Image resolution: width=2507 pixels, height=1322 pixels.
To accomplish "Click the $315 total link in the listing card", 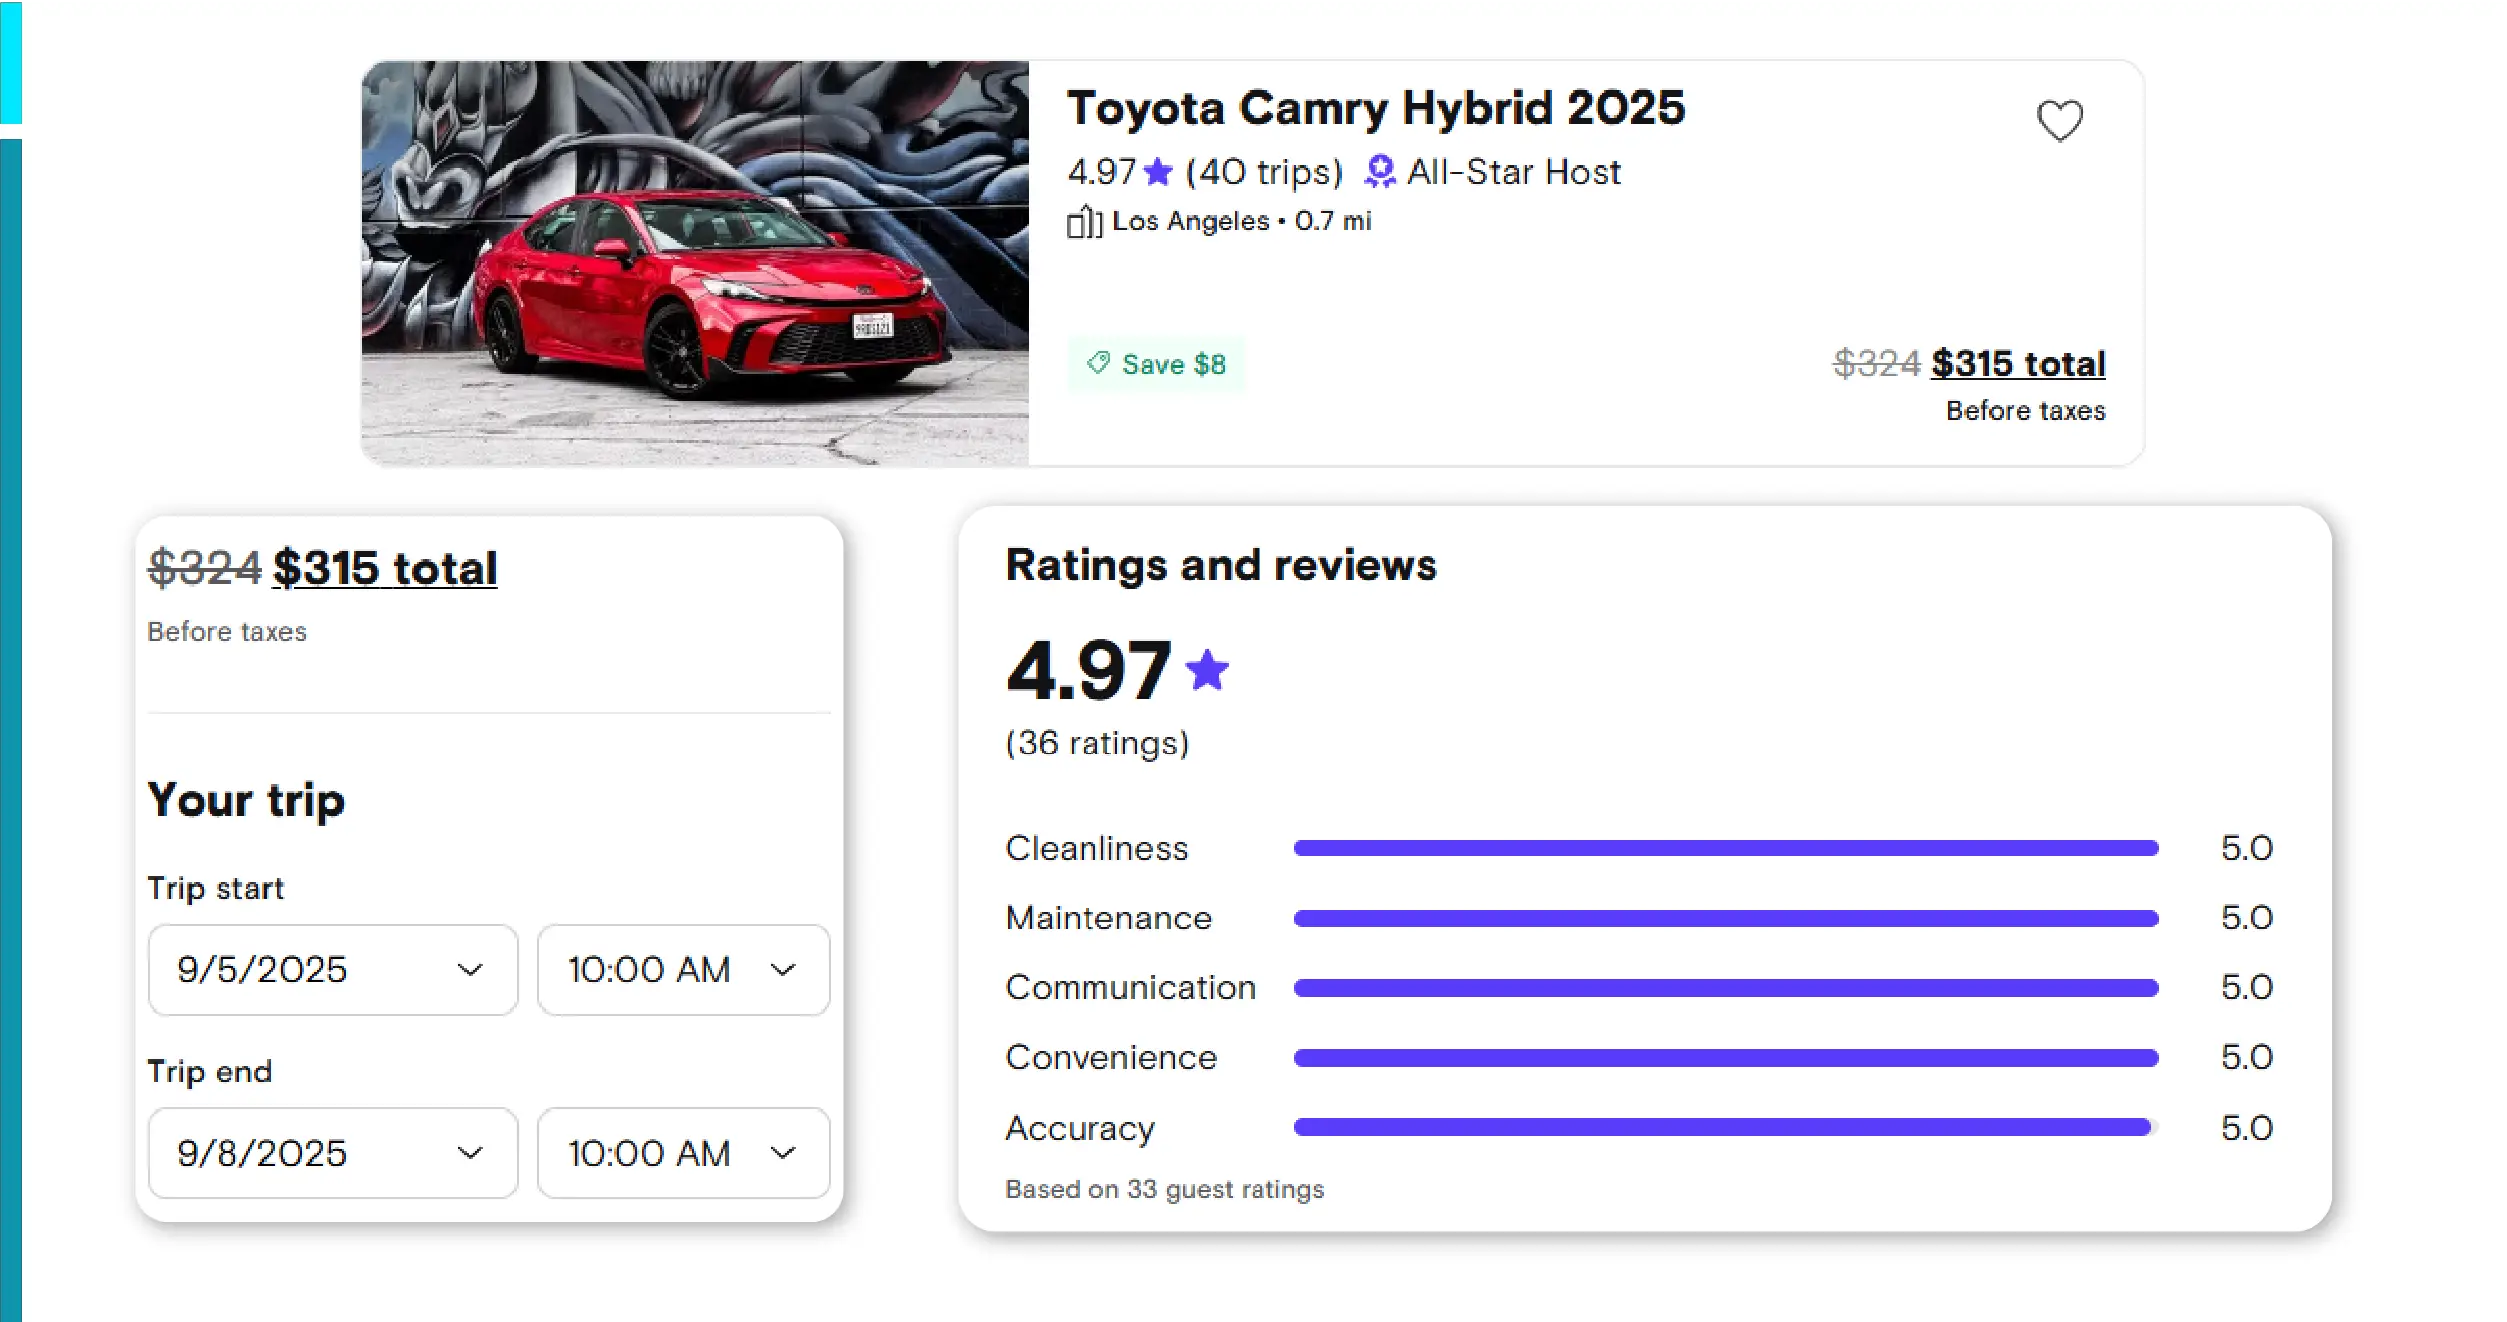I will tap(2017, 363).
